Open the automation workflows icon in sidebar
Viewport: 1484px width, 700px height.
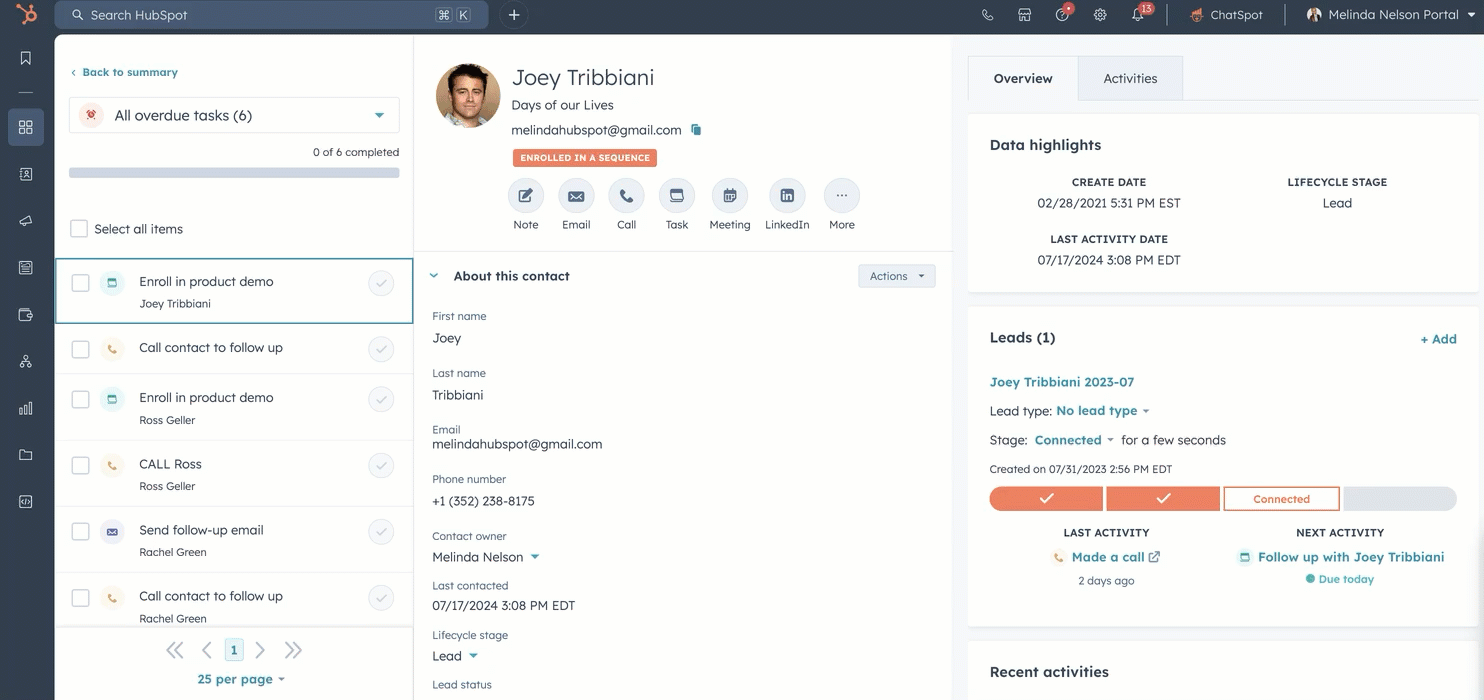click(x=26, y=362)
